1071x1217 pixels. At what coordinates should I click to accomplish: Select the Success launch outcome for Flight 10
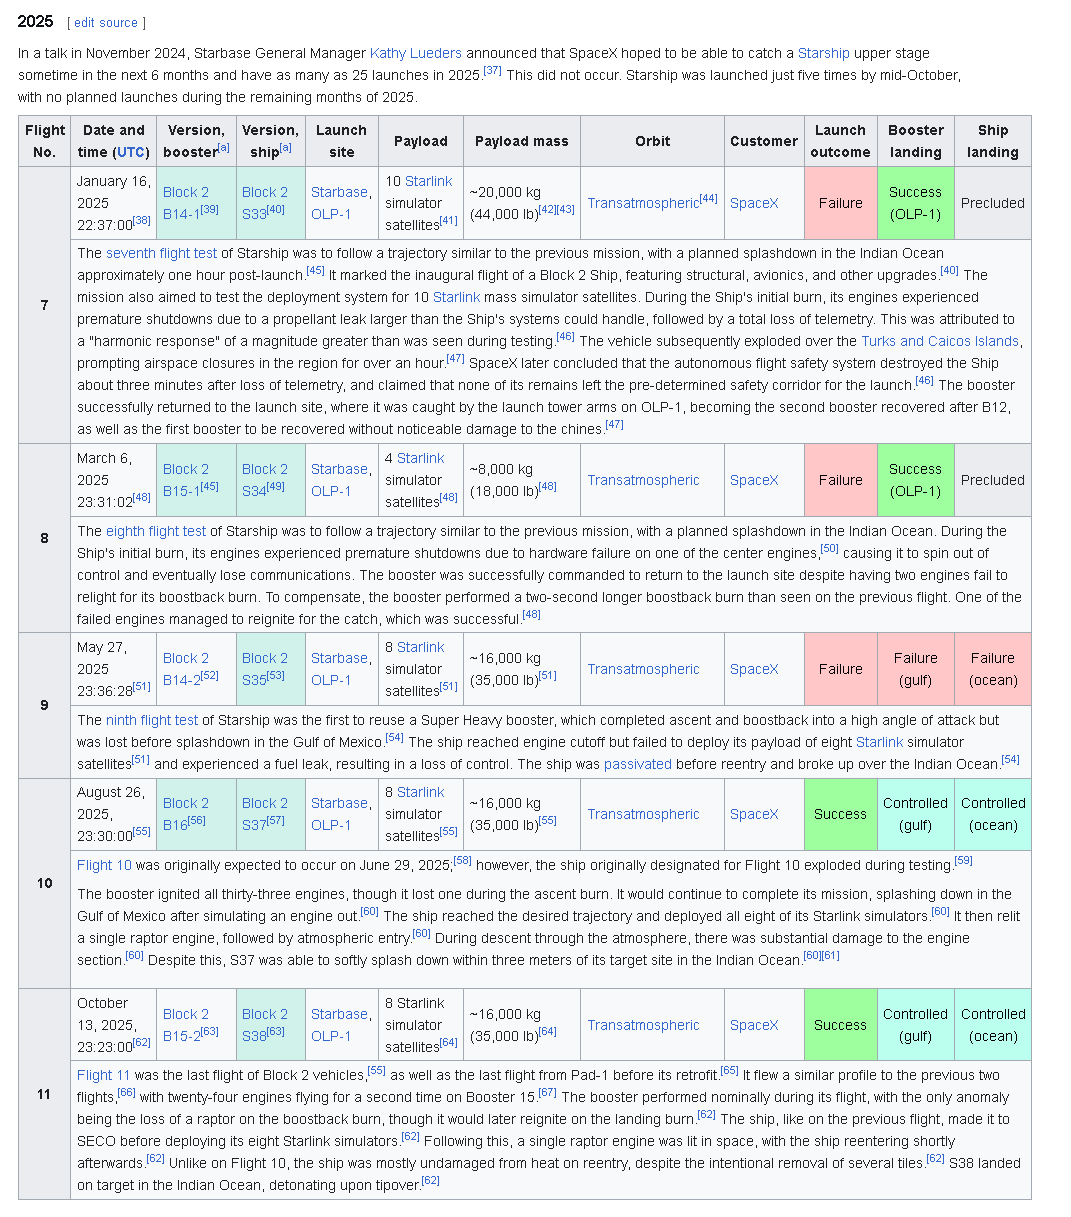point(840,814)
